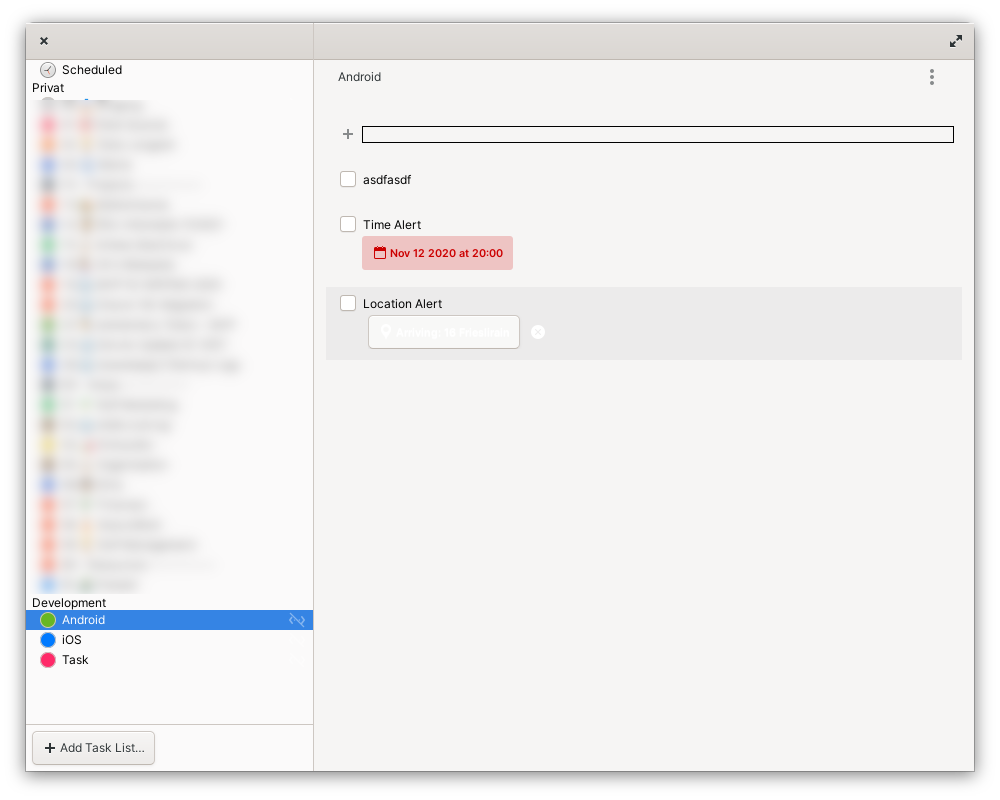Viewport: 1000px width, 800px height.
Task: Click the clock icon beside Scheduled
Action: (x=46, y=70)
